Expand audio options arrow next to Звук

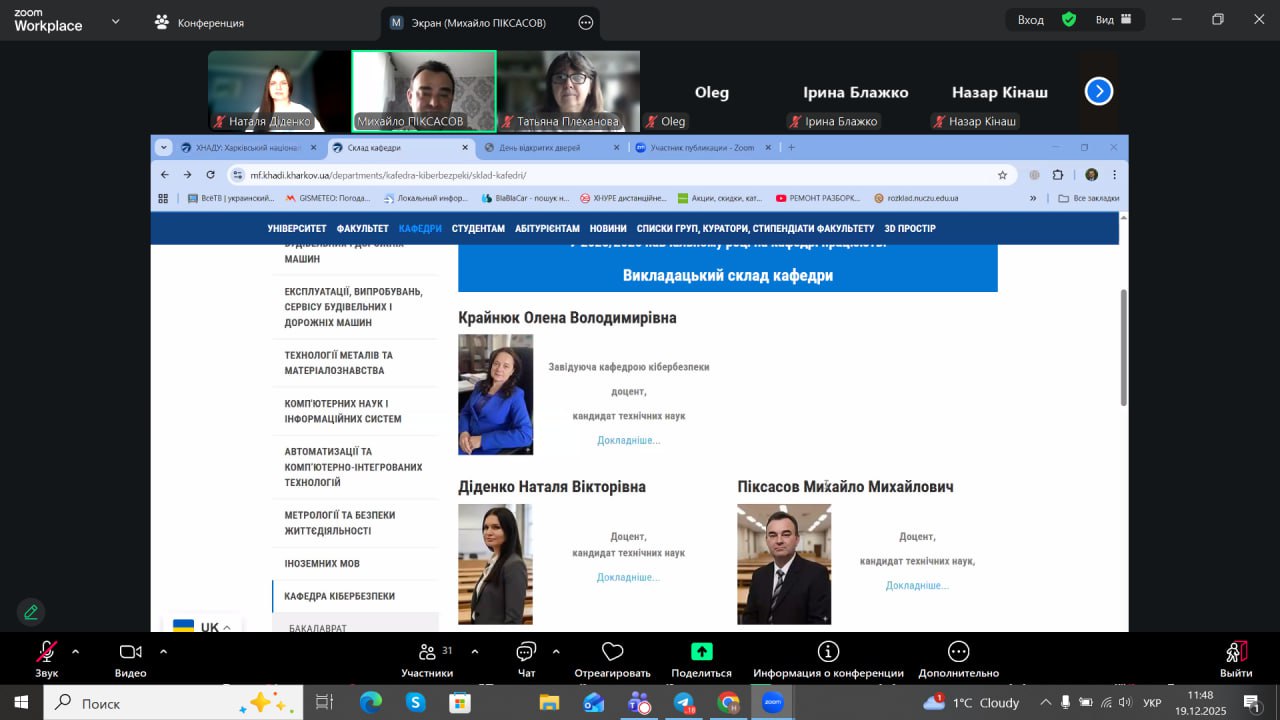[76, 651]
